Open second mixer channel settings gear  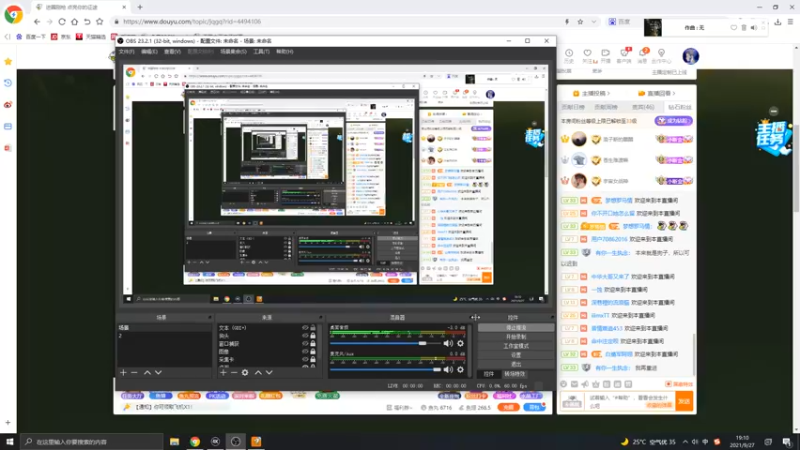(x=460, y=369)
